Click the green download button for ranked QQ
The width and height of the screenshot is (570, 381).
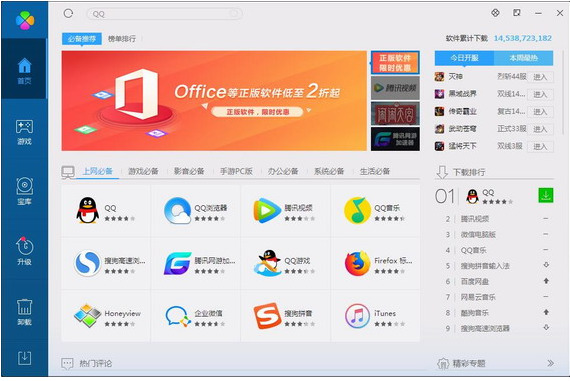pos(546,195)
